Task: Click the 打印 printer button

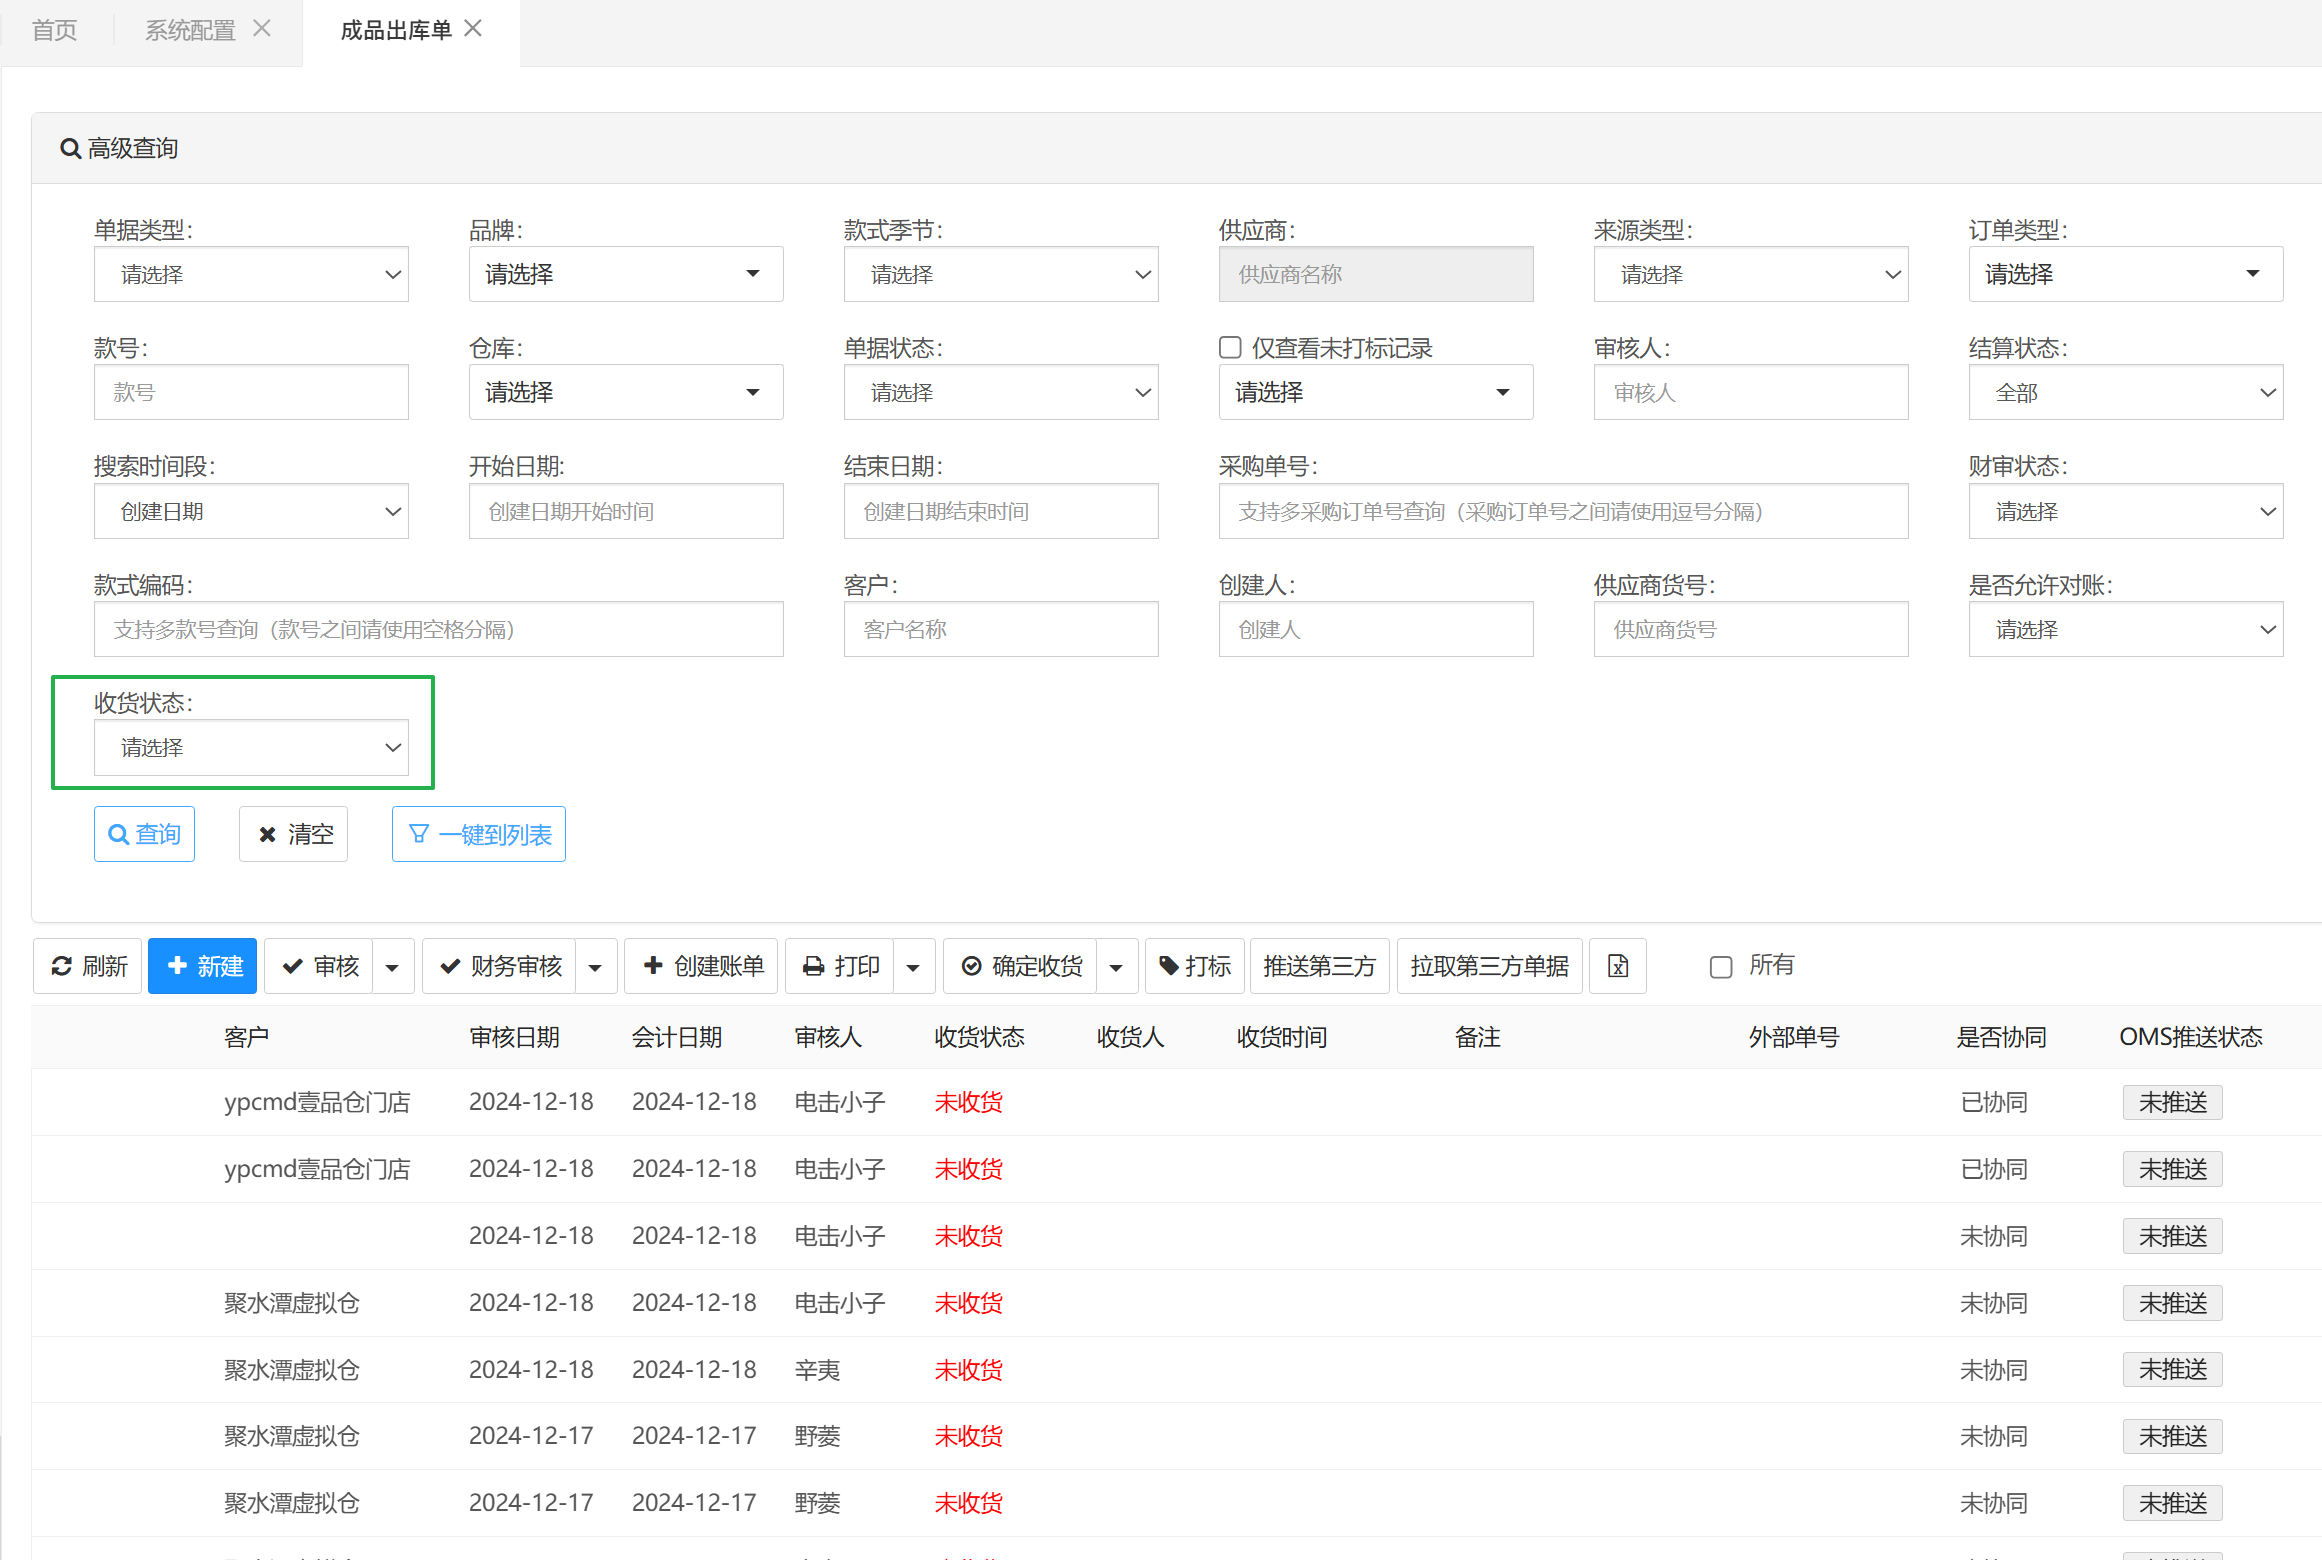Action: coord(840,966)
